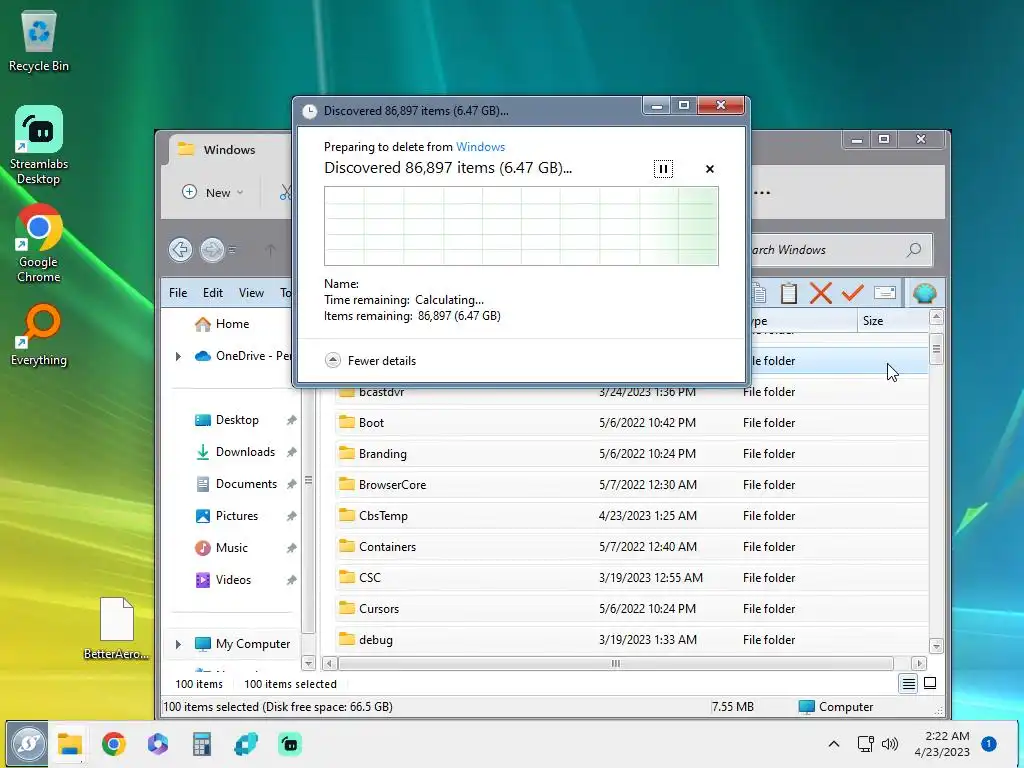The image size is (1024, 768).
Task: Open File Explorer from the taskbar
Action: coord(69,744)
